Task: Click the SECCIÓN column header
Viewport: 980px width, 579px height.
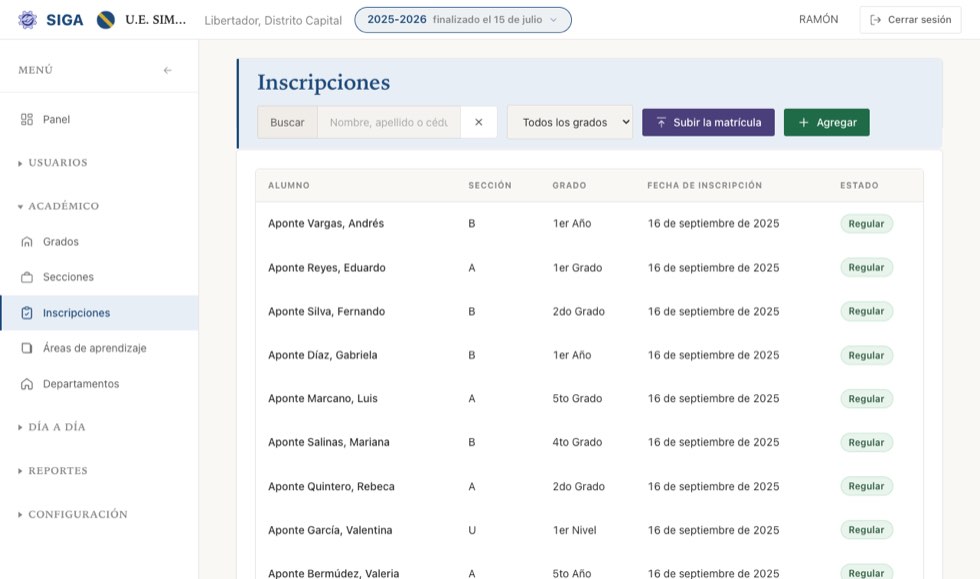Action: click(490, 186)
